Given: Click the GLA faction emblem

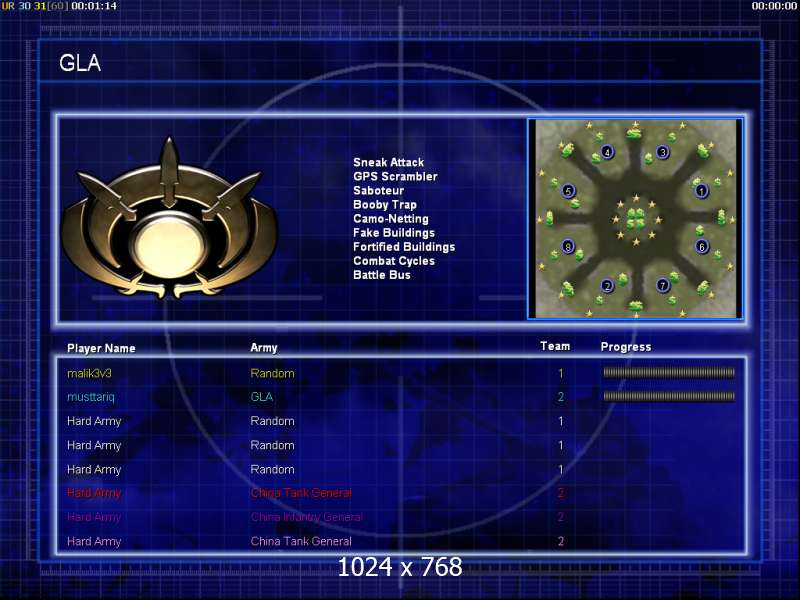Looking at the screenshot, I should point(169,218).
